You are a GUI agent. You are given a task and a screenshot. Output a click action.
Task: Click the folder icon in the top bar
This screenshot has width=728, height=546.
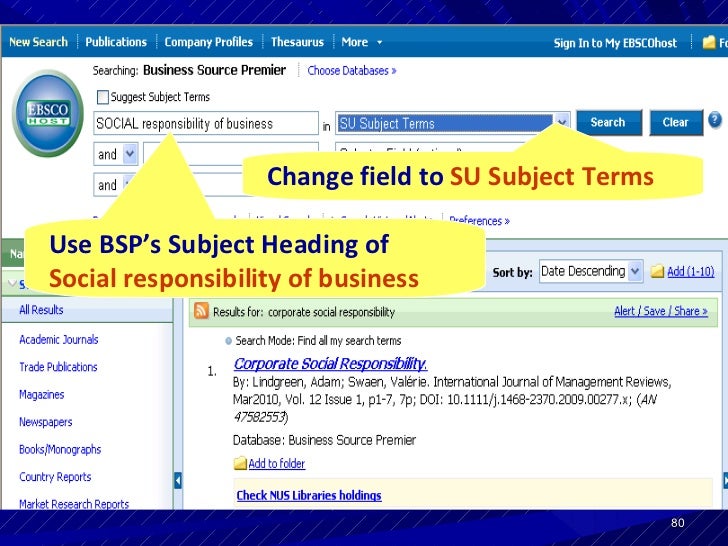(708, 42)
